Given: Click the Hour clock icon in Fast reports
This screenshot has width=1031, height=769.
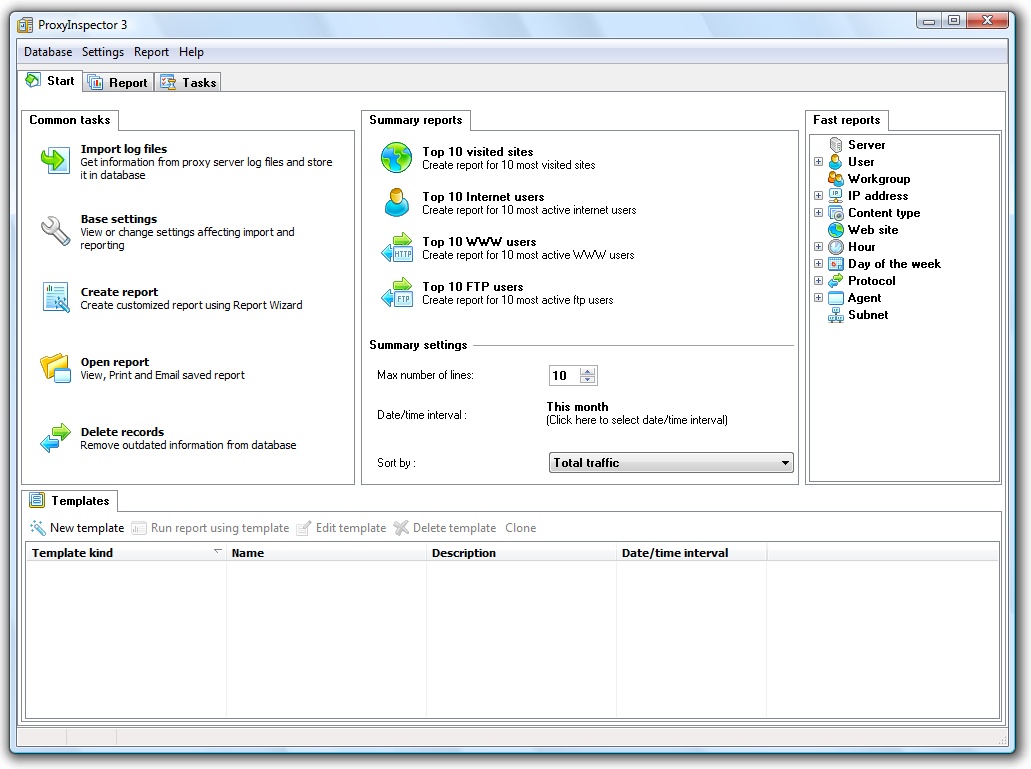Looking at the screenshot, I should click(836, 247).
